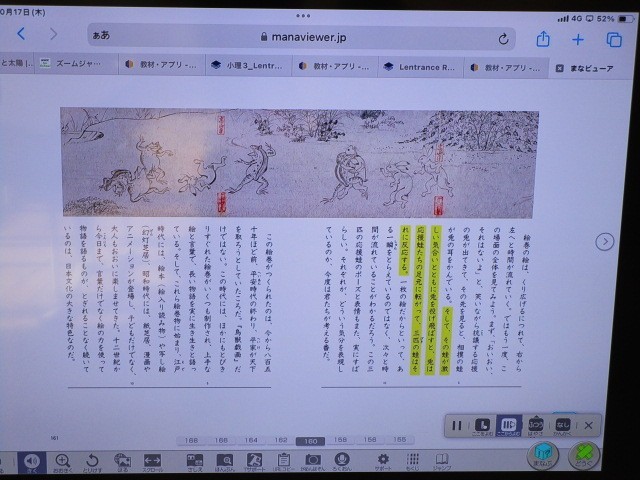Screen dimensions: 640x480
Task: Open Safari tab overview icon
Action: (613, 39)
